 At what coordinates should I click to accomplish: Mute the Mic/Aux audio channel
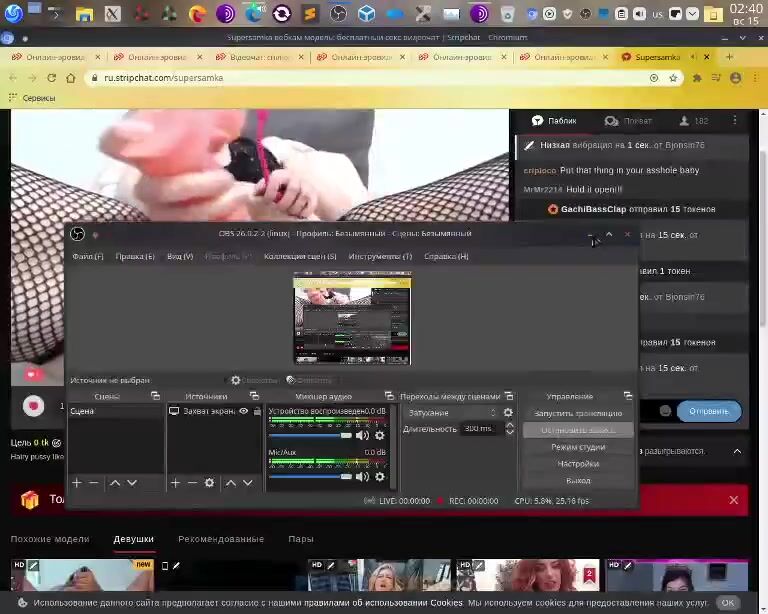(x=362, y=476)
